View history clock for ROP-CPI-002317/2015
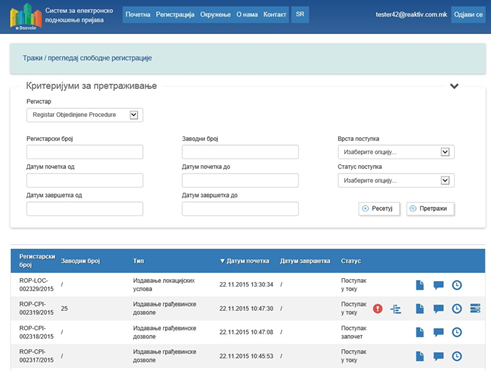 pyautogui.click(x=457, y=356)
